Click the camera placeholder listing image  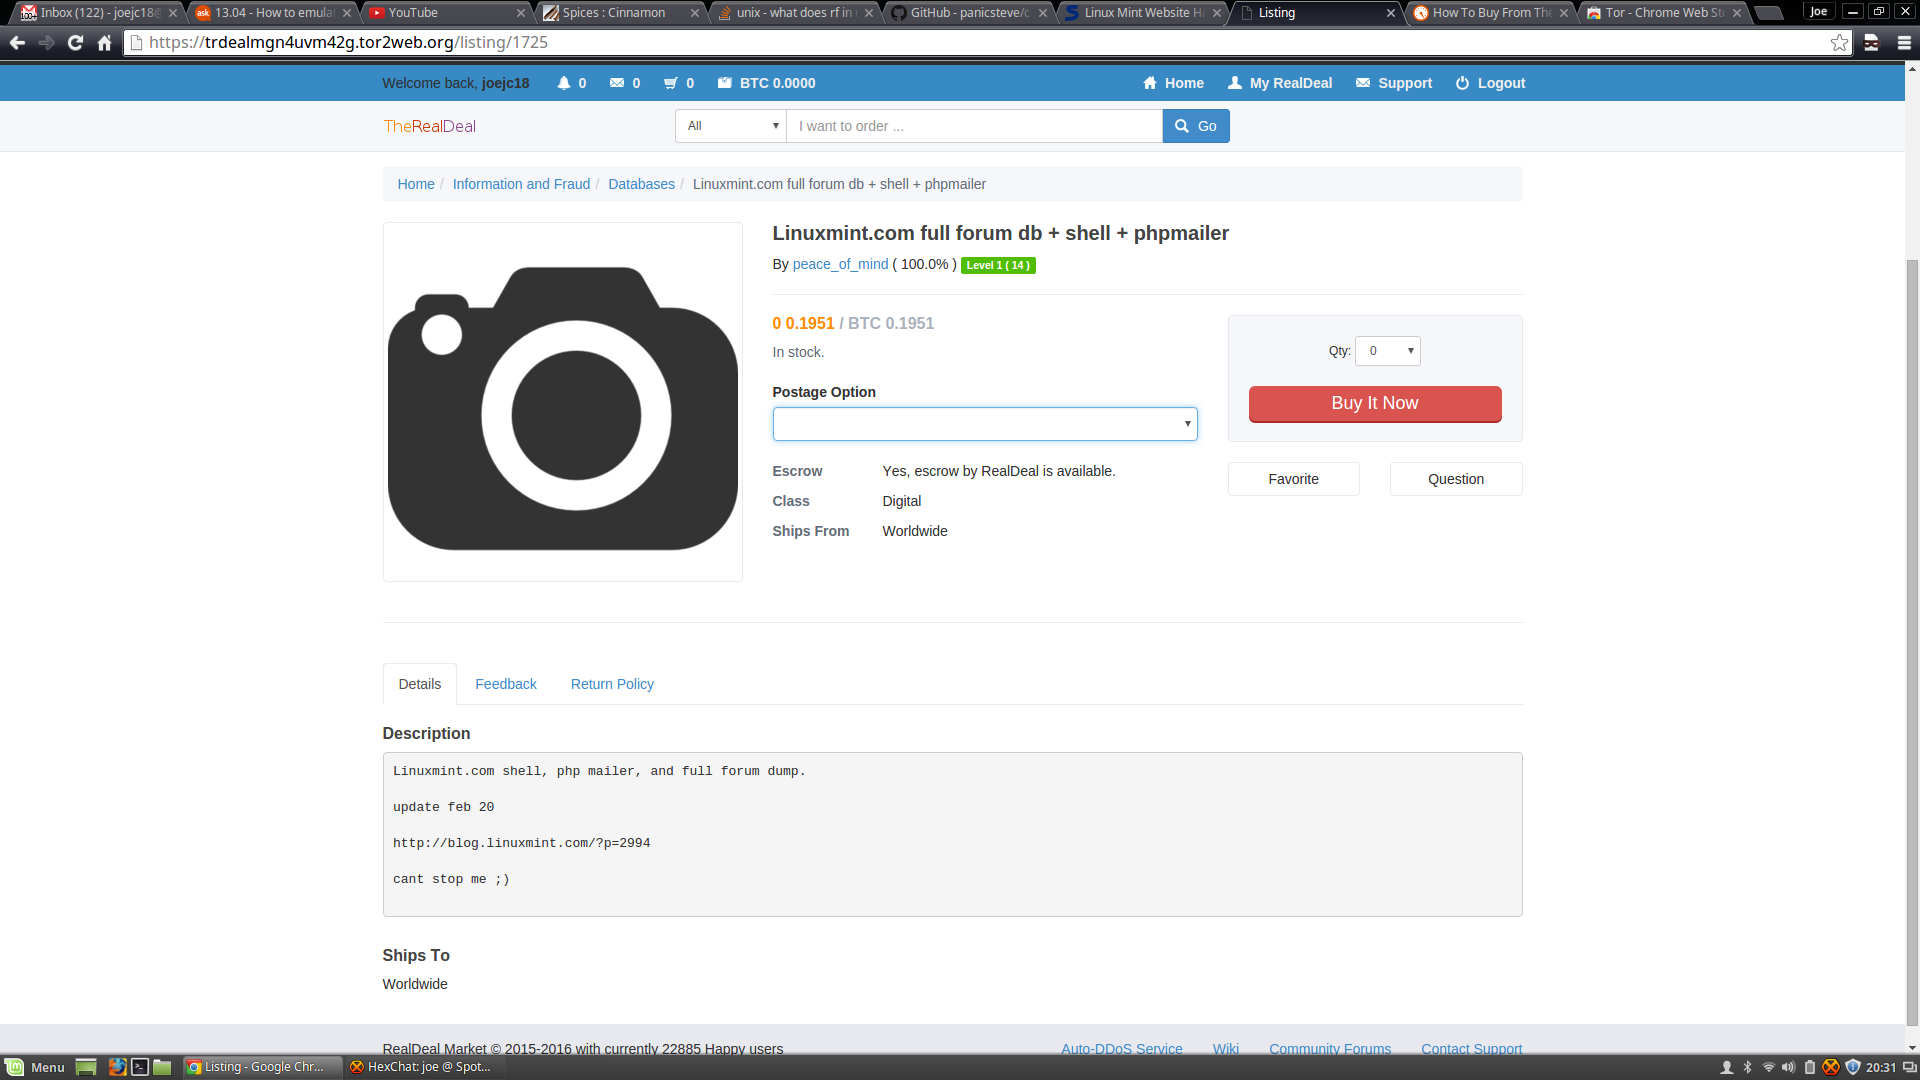pos(563,402)
